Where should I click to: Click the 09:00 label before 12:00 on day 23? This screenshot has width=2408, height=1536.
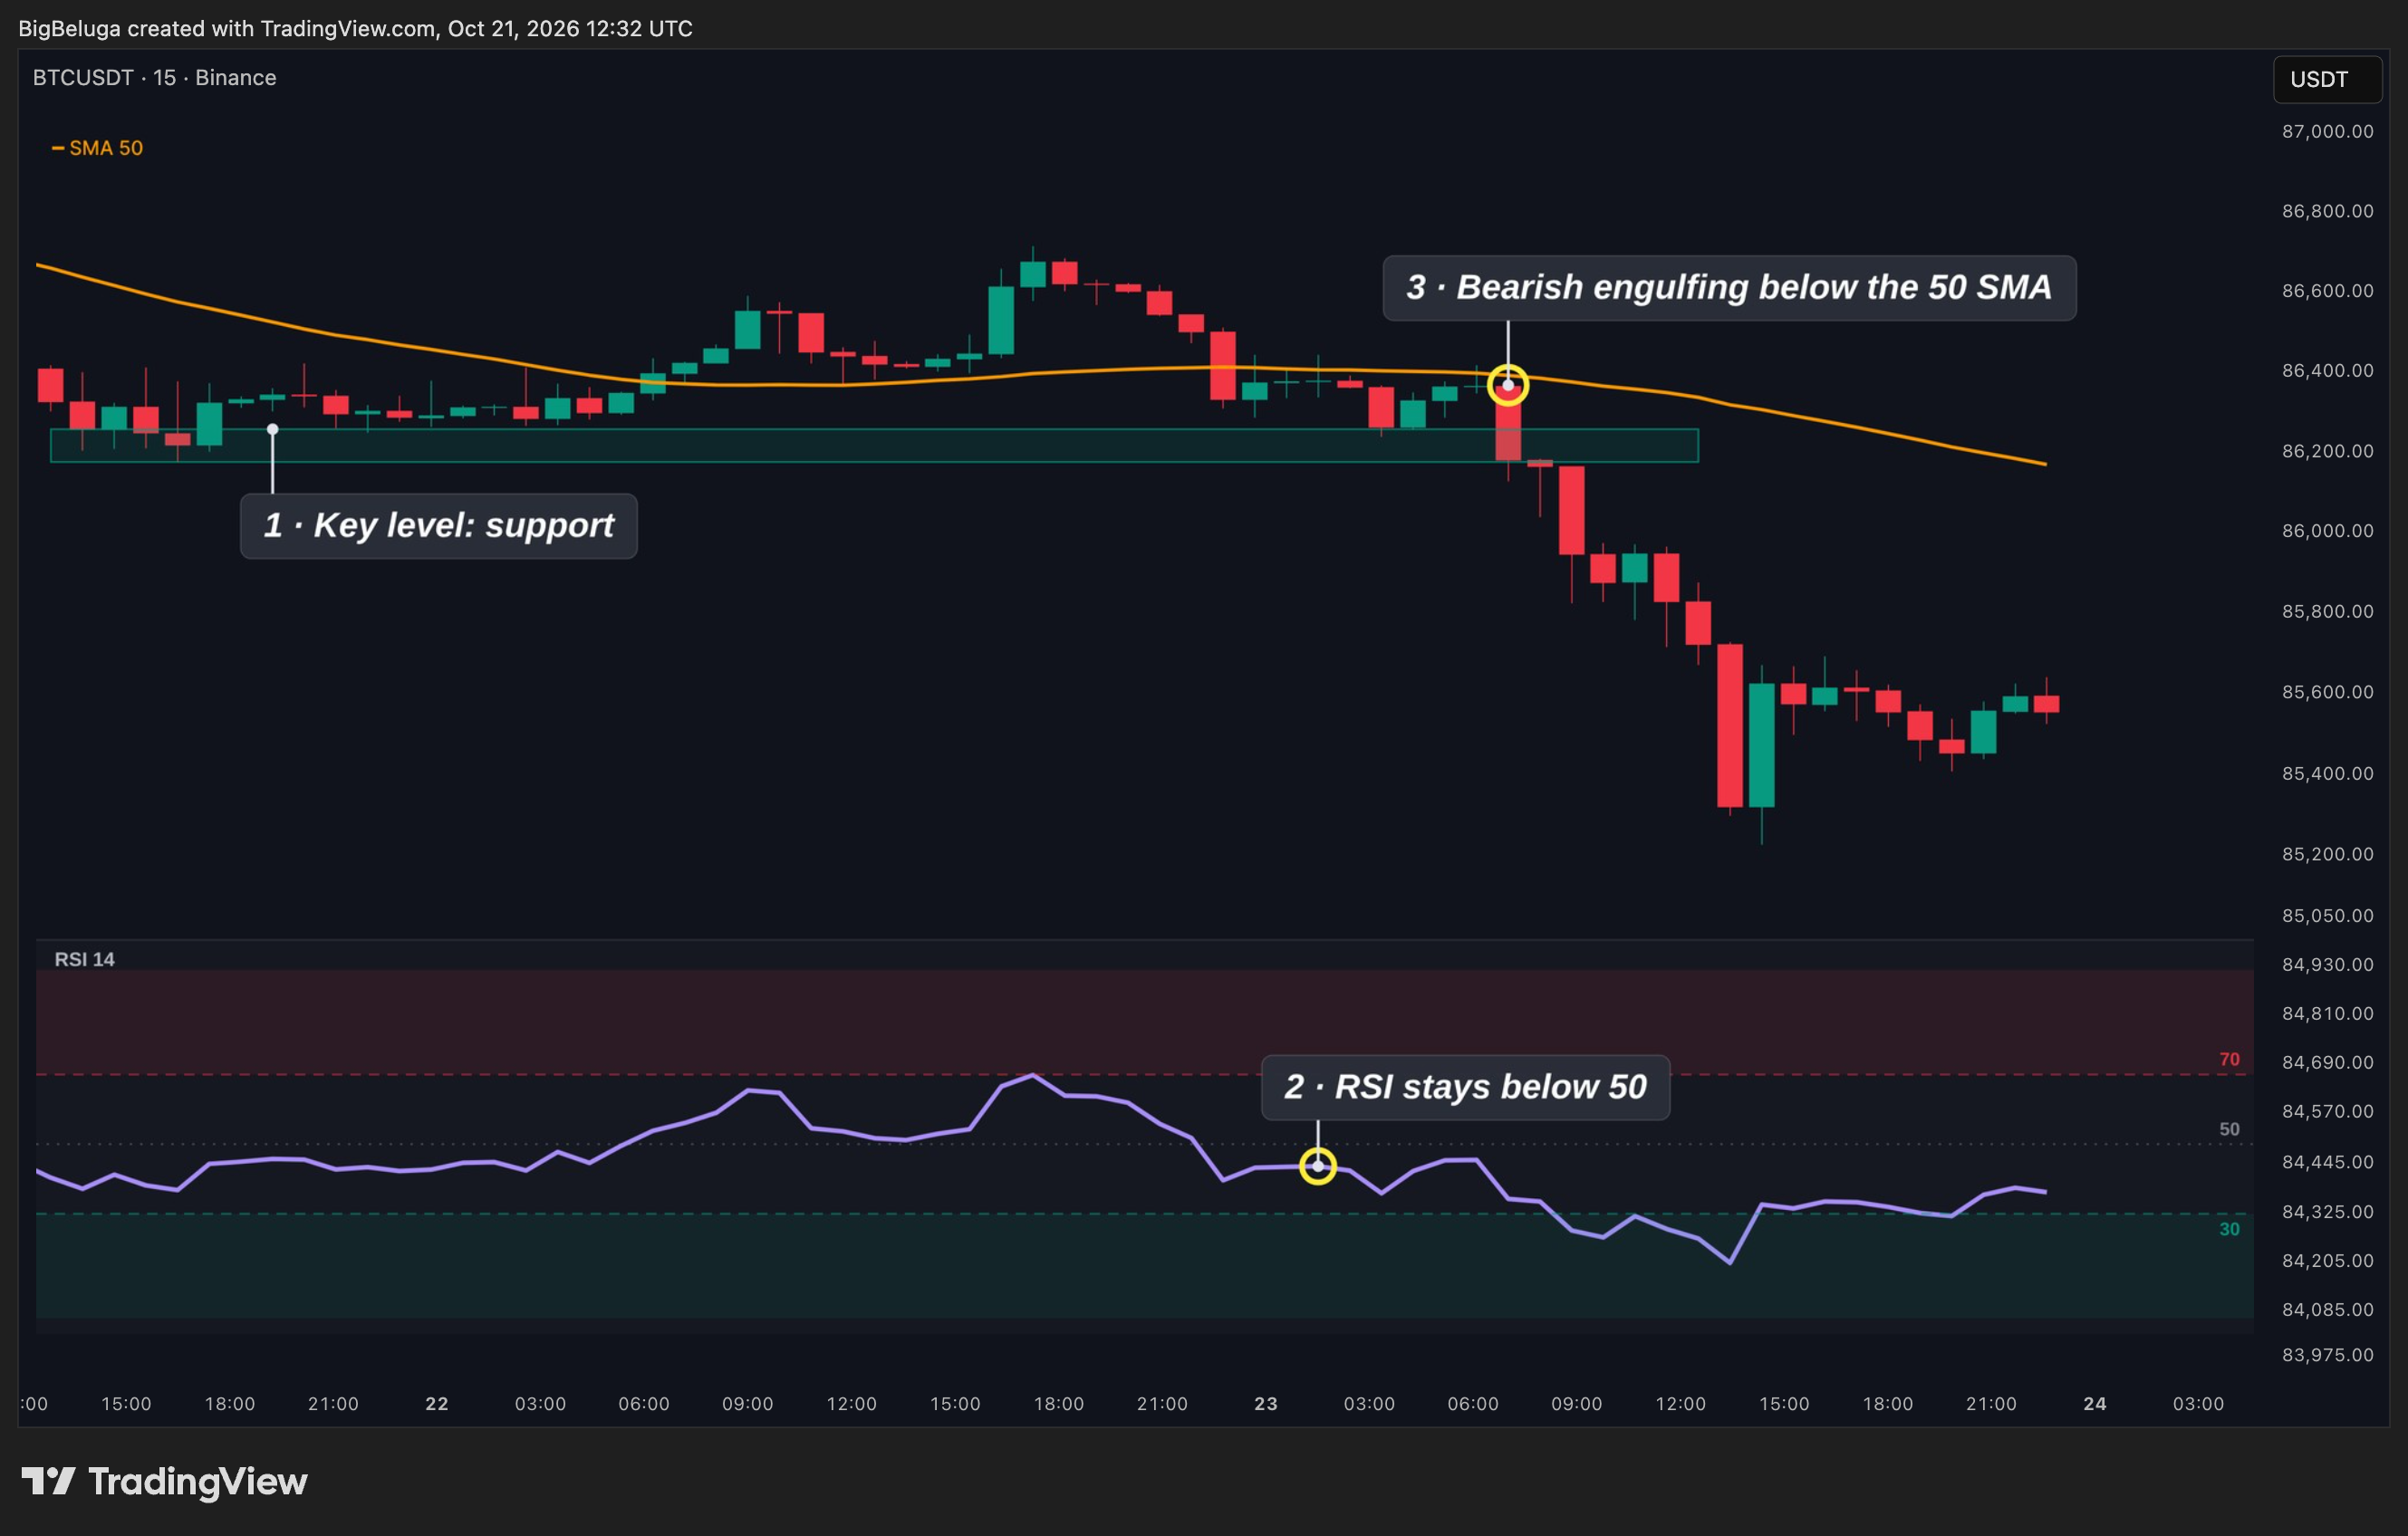pos(1576,1403)
